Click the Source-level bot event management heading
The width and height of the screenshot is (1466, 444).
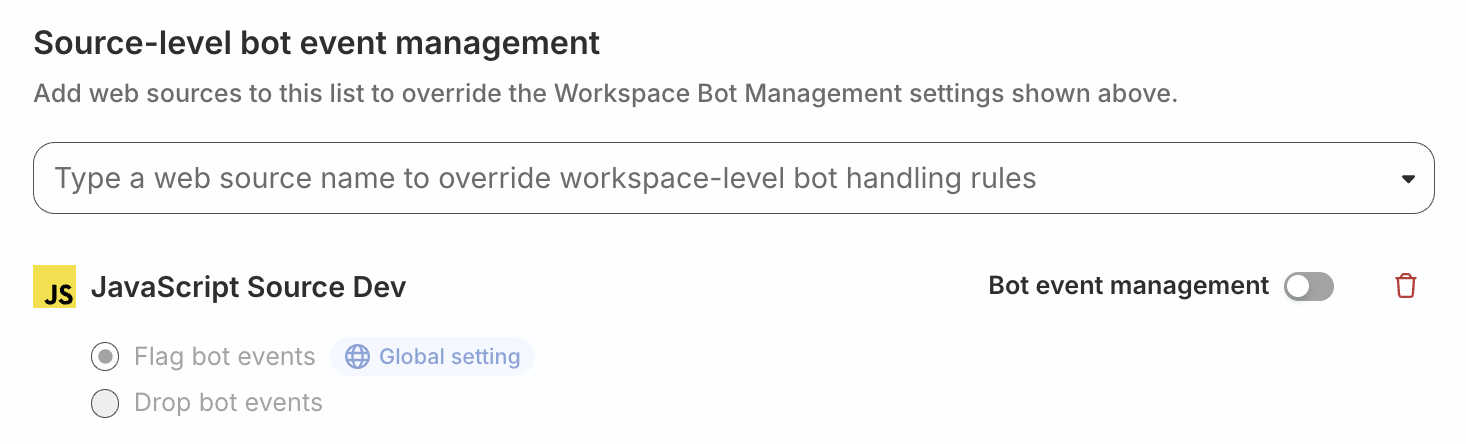click(x=317, y=43)
